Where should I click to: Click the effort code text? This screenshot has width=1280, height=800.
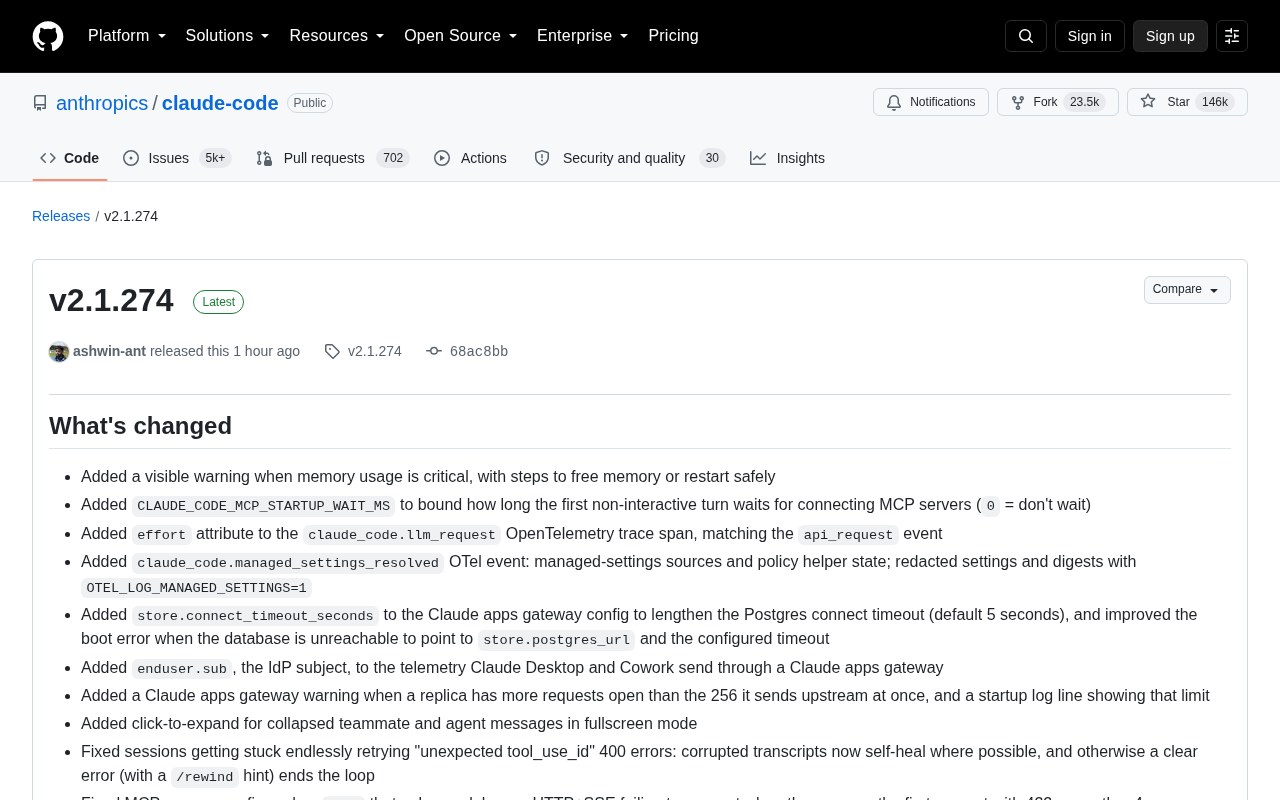coord(161,535)
